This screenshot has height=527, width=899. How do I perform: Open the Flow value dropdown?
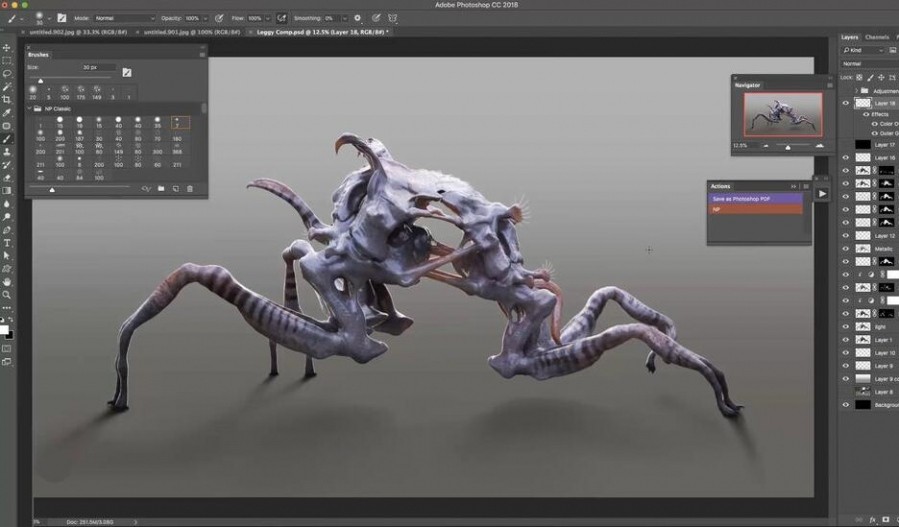pos(267,18)
